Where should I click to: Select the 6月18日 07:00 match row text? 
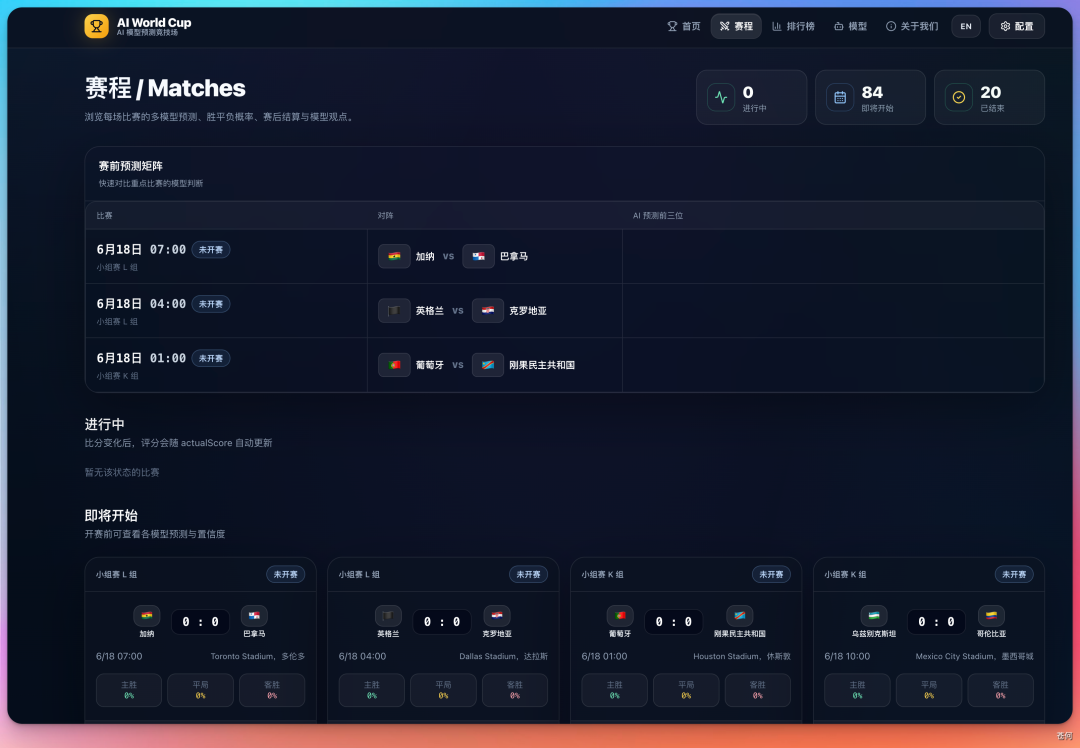click(141, 249)
